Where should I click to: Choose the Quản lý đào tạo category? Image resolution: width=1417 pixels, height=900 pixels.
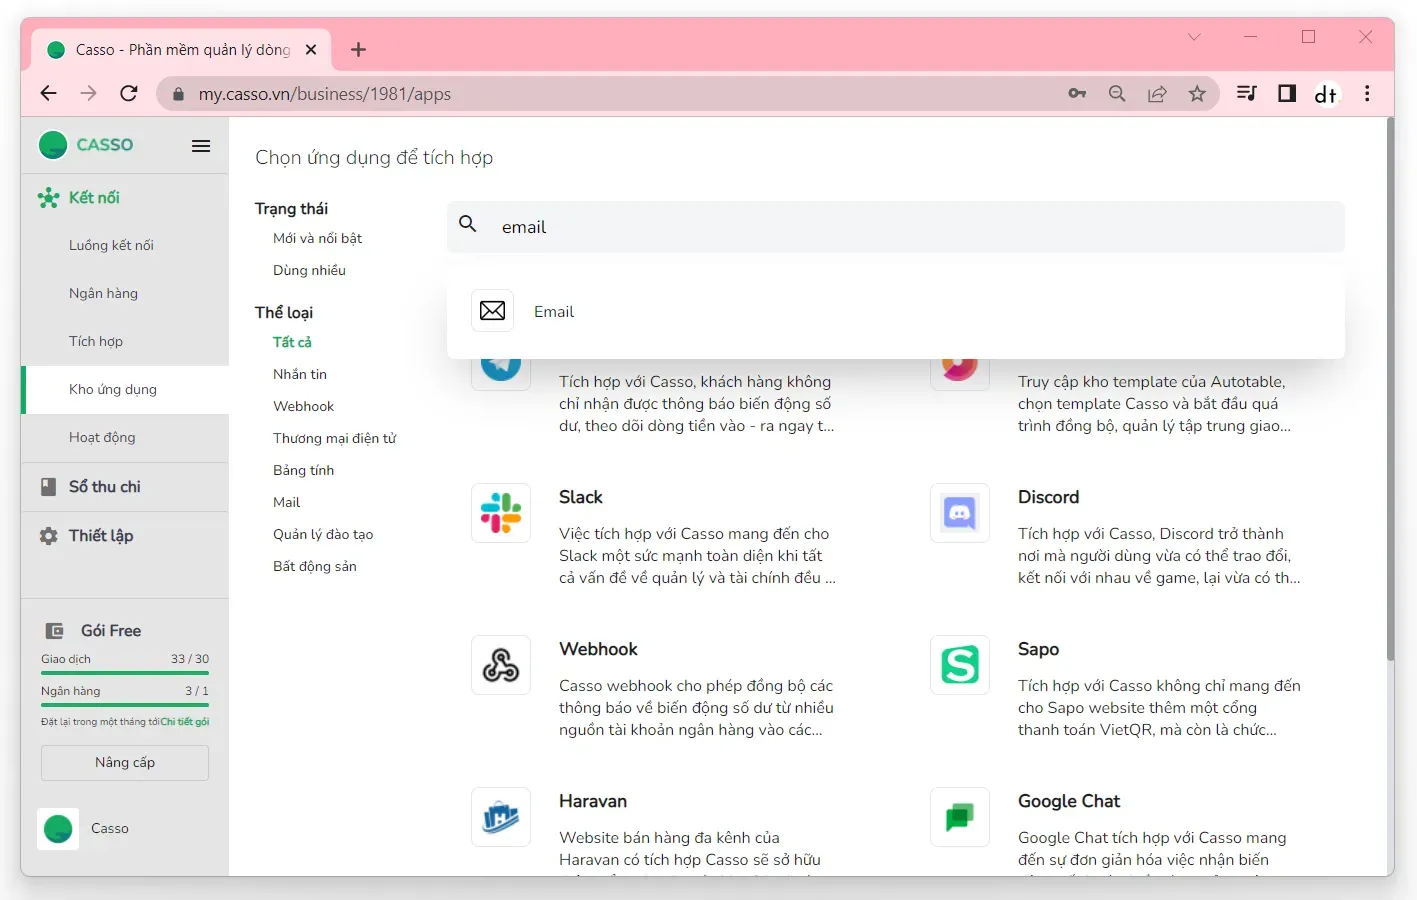323,534
